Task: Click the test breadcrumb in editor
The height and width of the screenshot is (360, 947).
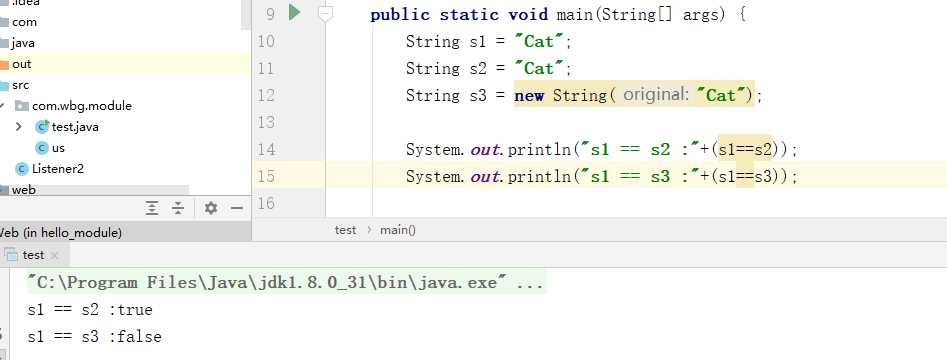Action: pyautogui.click(x=345, y=230)
